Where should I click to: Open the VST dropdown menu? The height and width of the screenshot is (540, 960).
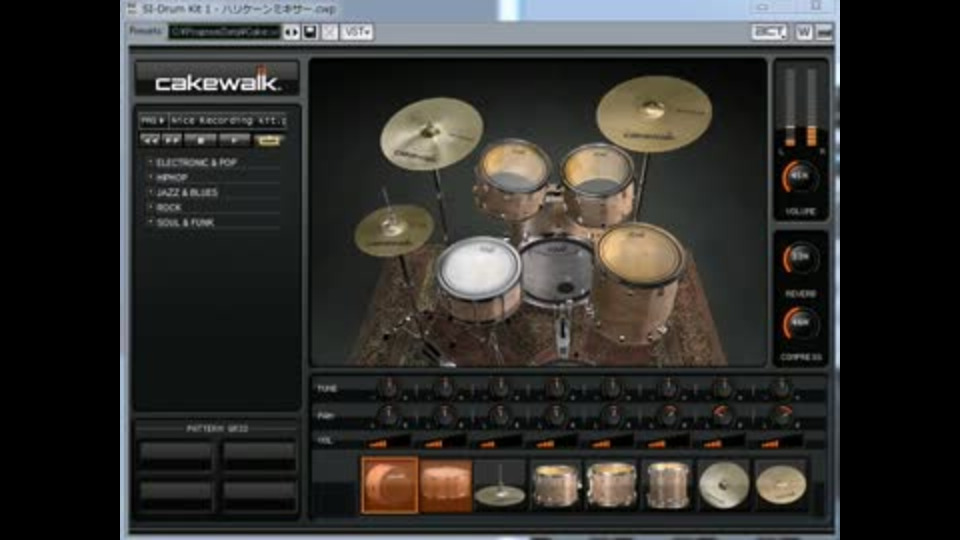(356, 32)
